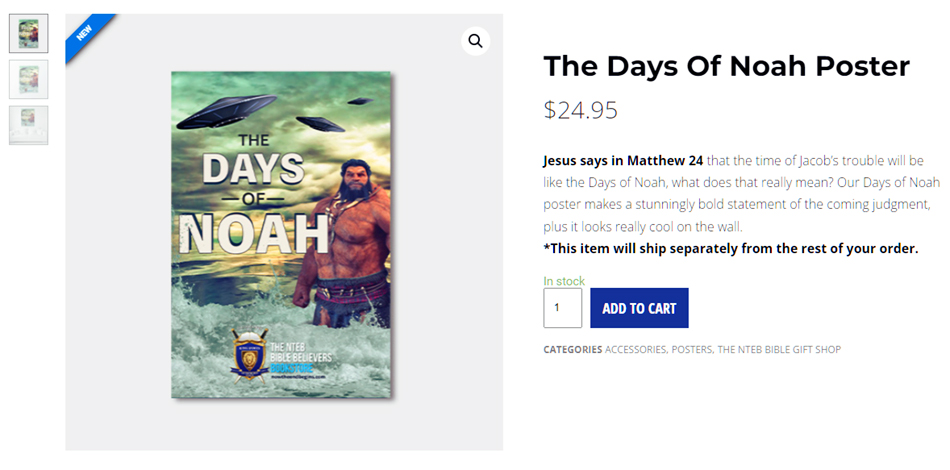
Task: Click the small distant UFO on poster
Action: (321, 124)
